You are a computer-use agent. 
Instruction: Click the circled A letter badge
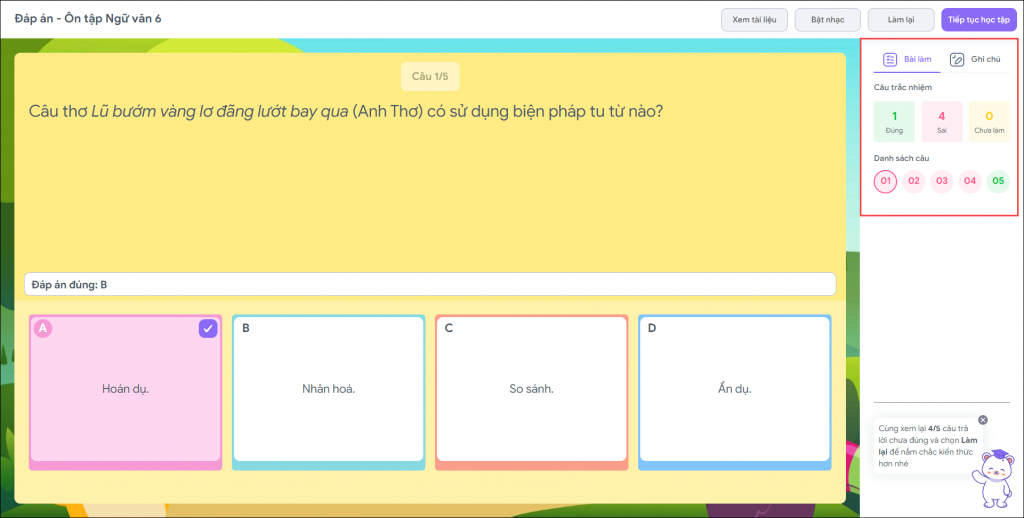click(x=43, y=329)
